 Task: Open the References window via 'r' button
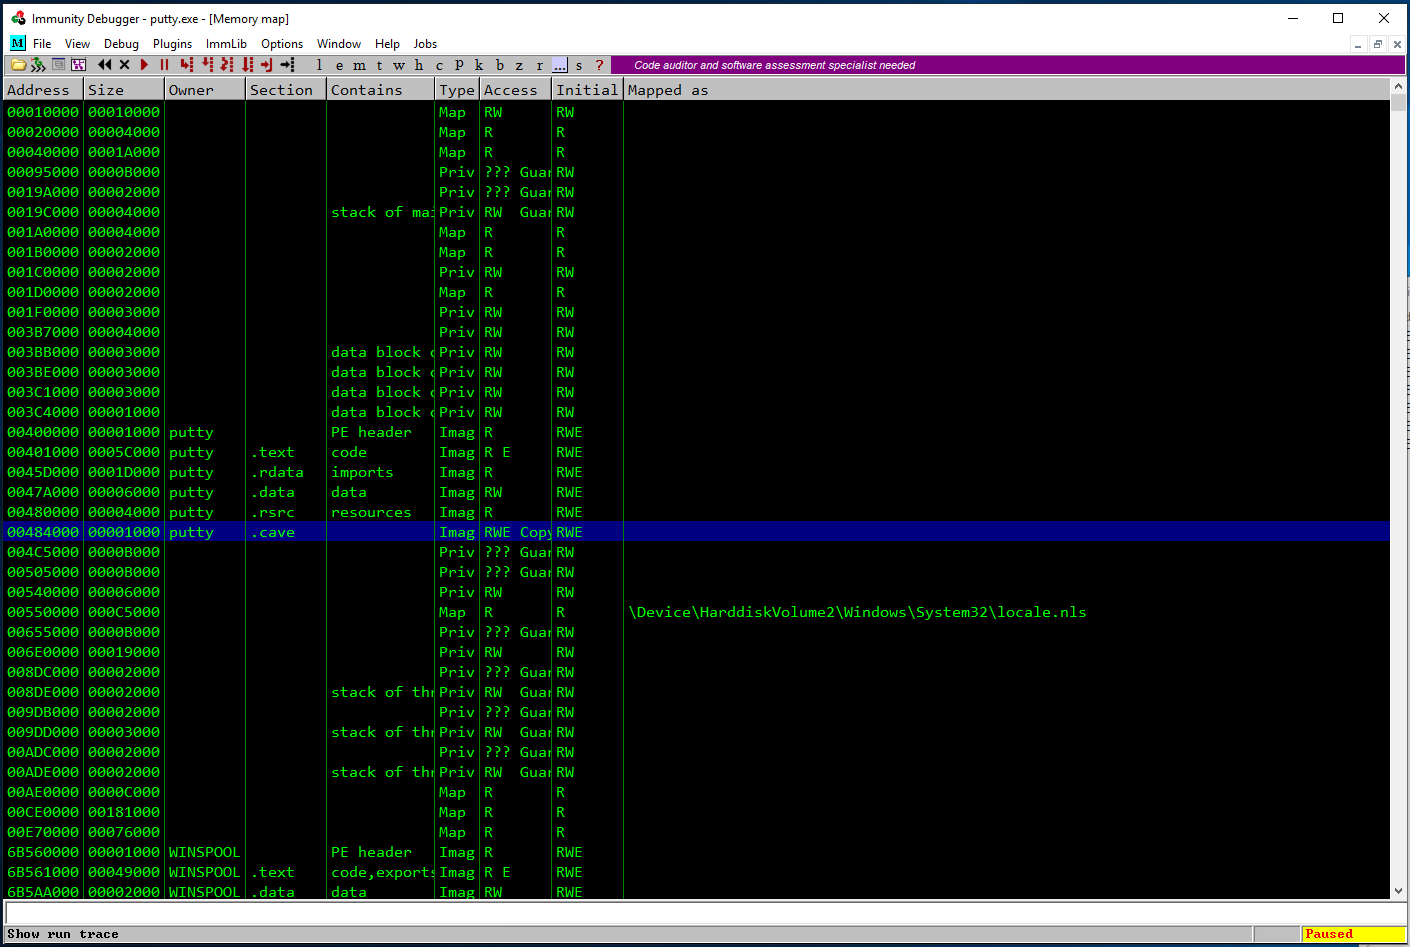tap(540, 65)
